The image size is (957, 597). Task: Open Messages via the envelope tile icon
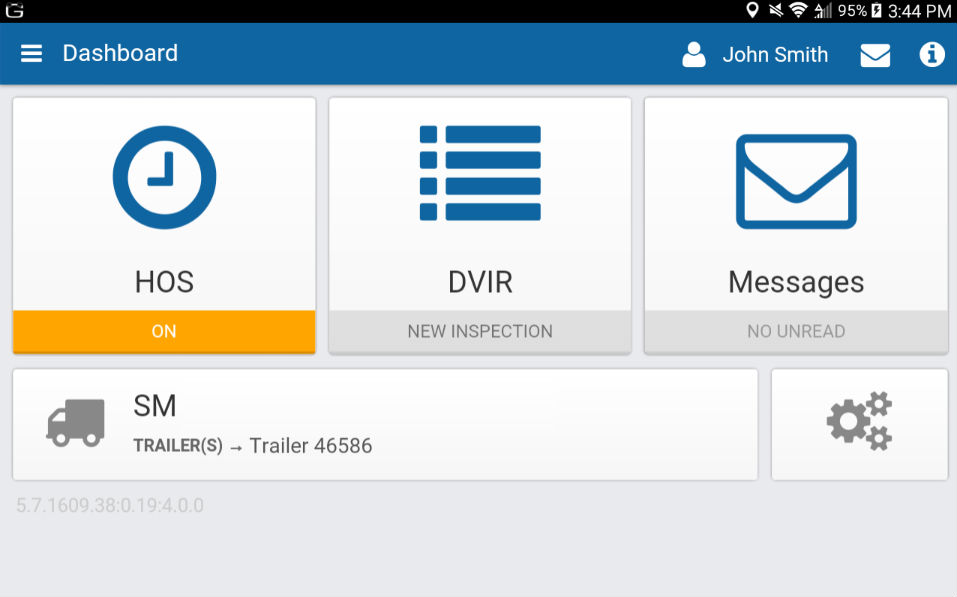click(796, 182)
